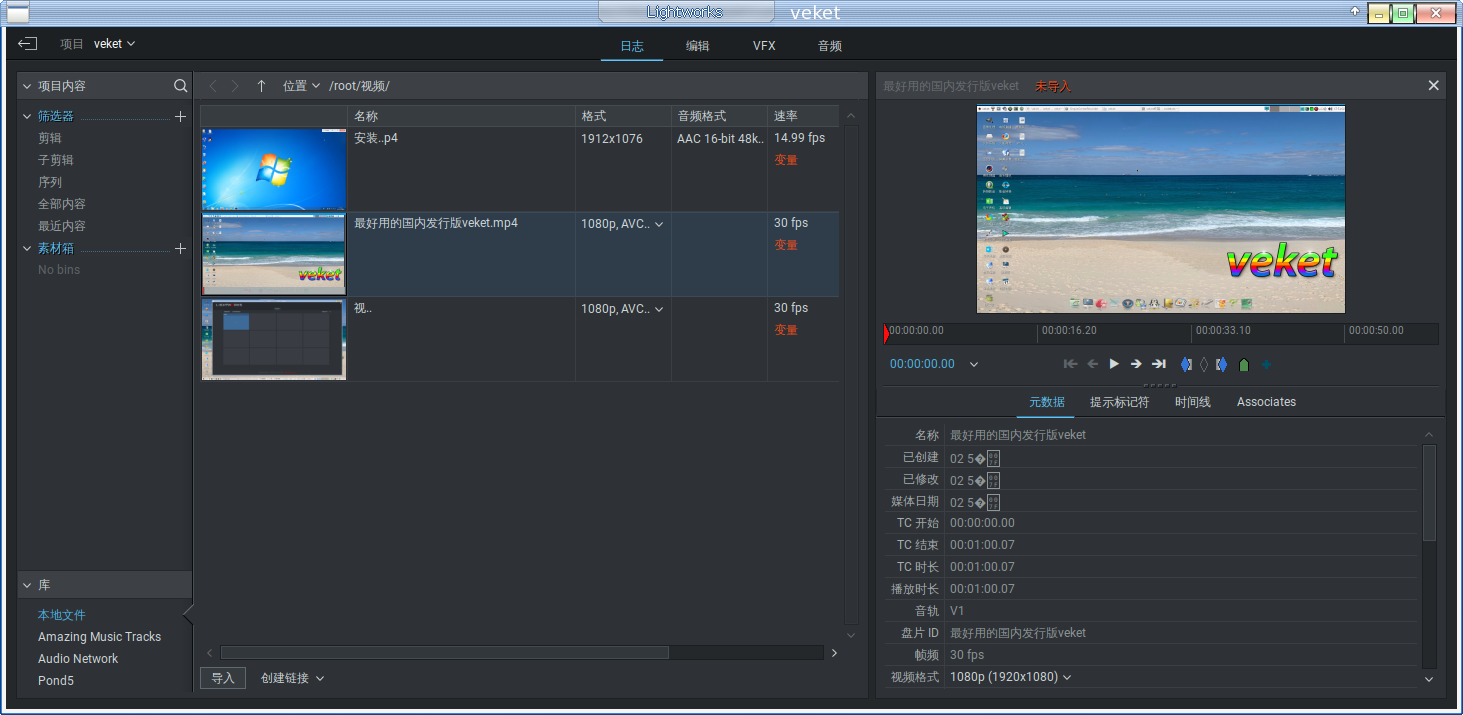Set the mark-out point
The image size is (1463, 715).
tap(1222, 364)
